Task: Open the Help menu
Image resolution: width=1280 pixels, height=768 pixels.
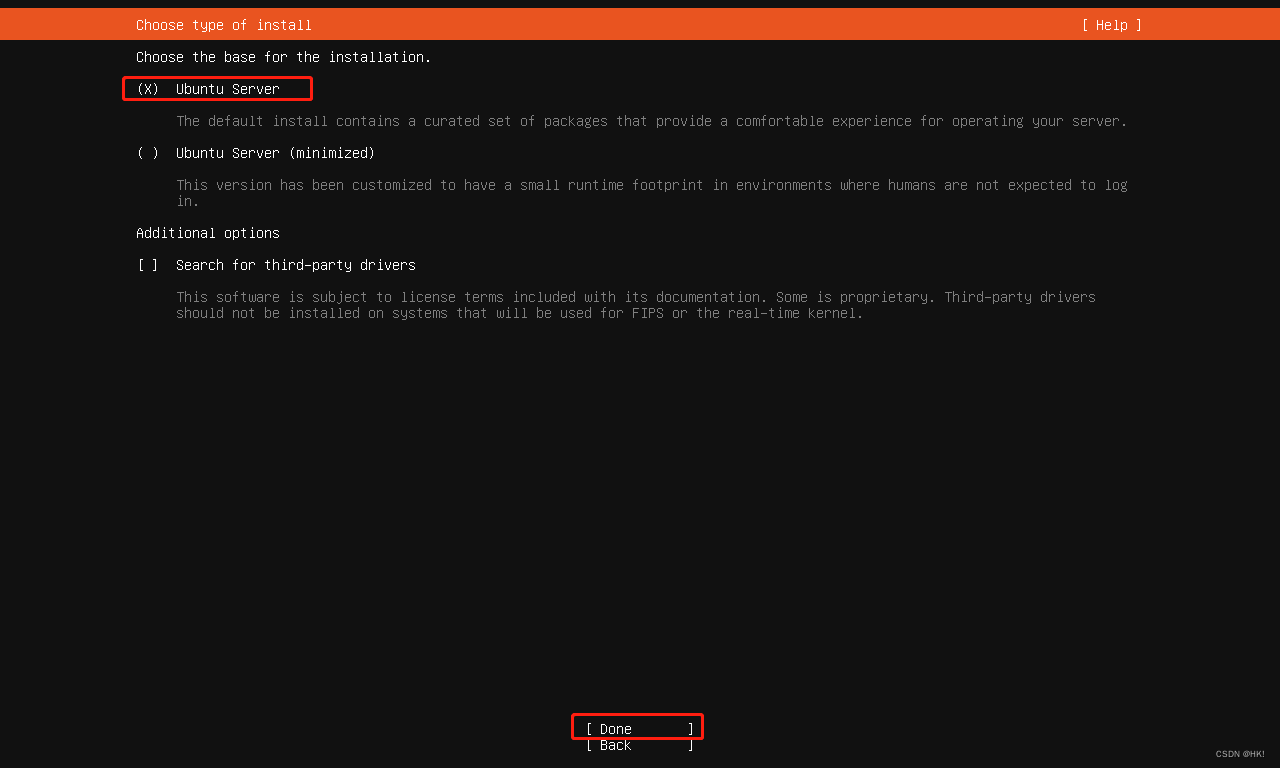Action: pos(1112,25)
